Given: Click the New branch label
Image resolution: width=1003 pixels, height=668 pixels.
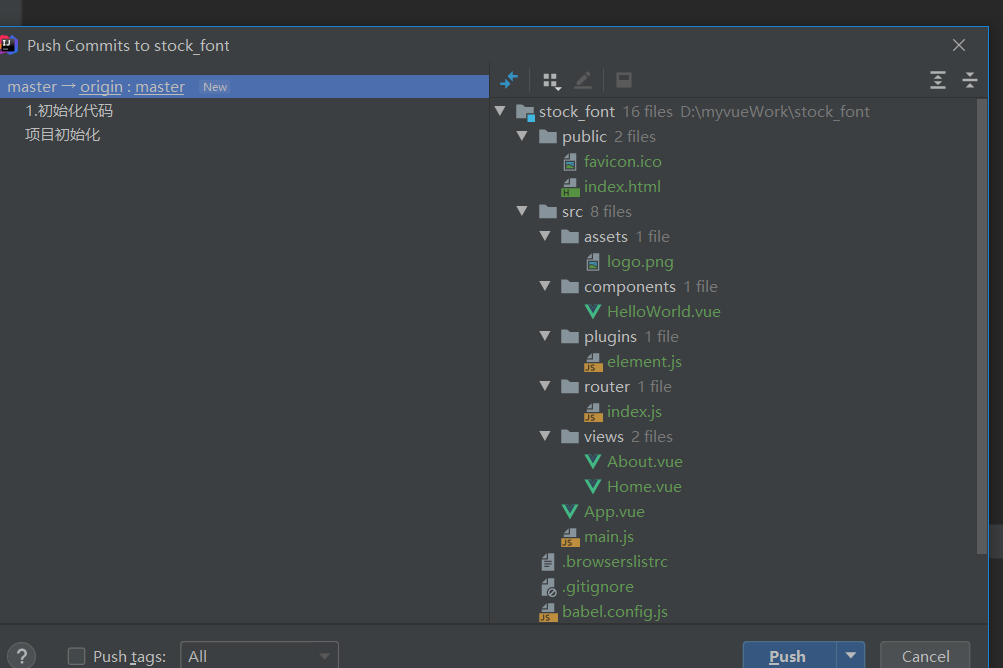Looking at the screenshot, I should (215, 87).
